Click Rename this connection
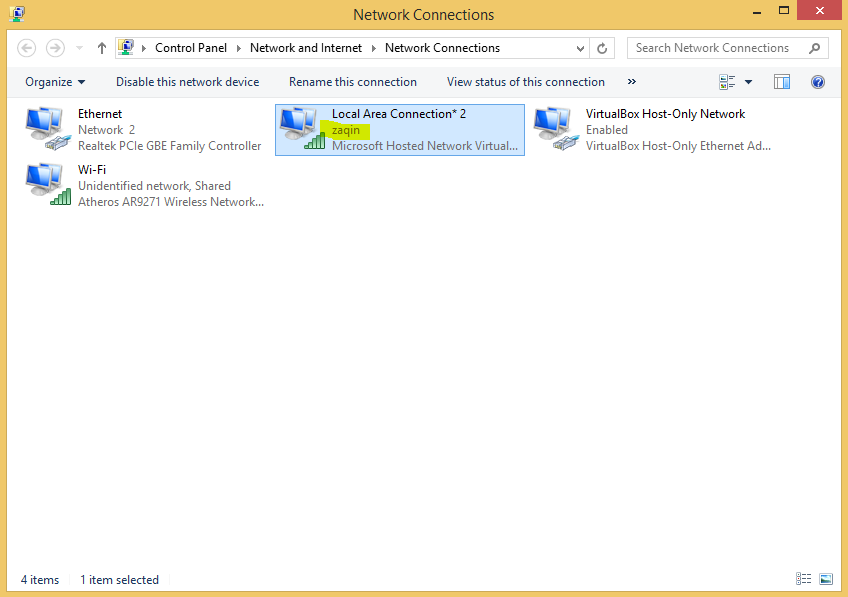 click(353, 82)
